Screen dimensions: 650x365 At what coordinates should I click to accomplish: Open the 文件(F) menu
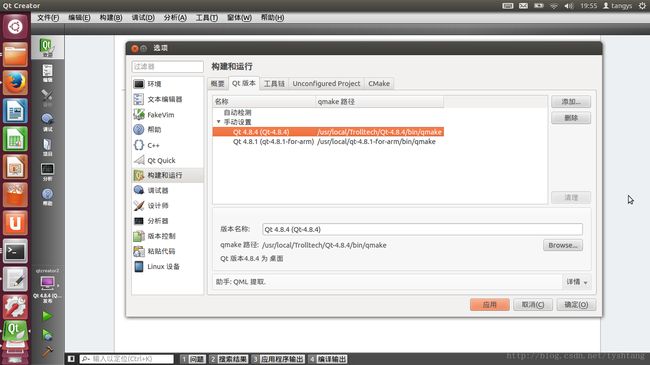[x=48, y=18]
